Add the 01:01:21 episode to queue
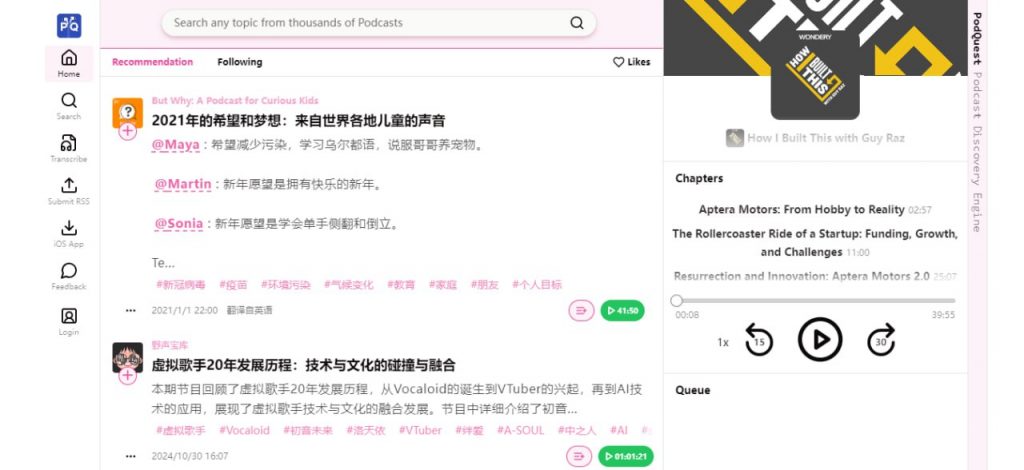The width and height of the screenshot is (1024, 470). (579, 456)
